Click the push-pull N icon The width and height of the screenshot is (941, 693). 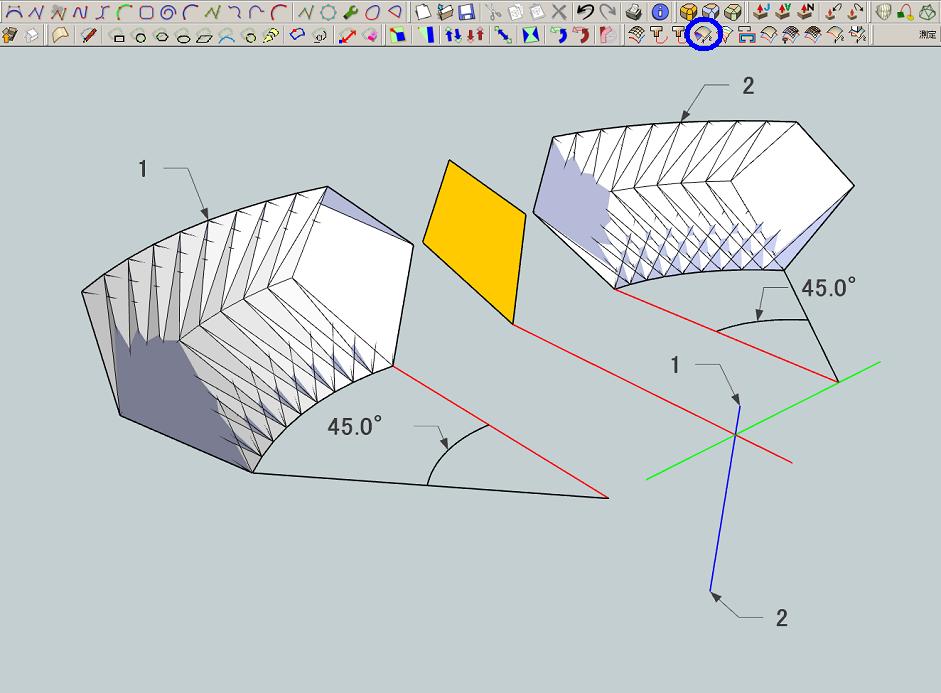(806, 11)
